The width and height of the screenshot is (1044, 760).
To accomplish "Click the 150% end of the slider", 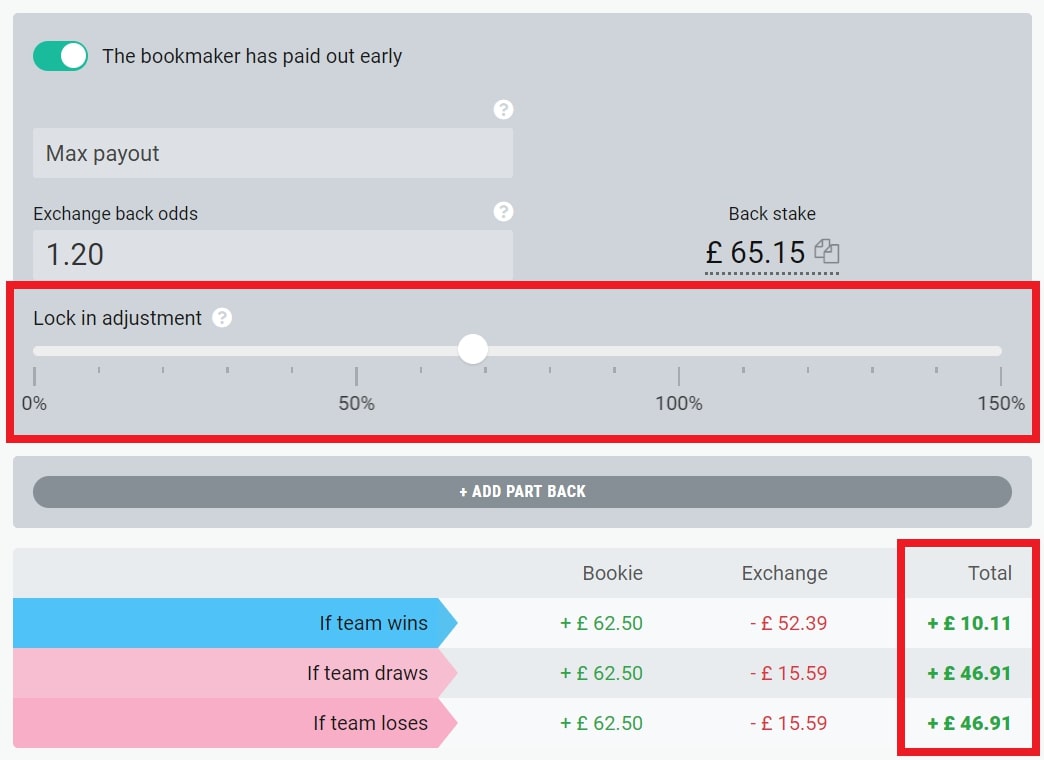I will 1000,351.
